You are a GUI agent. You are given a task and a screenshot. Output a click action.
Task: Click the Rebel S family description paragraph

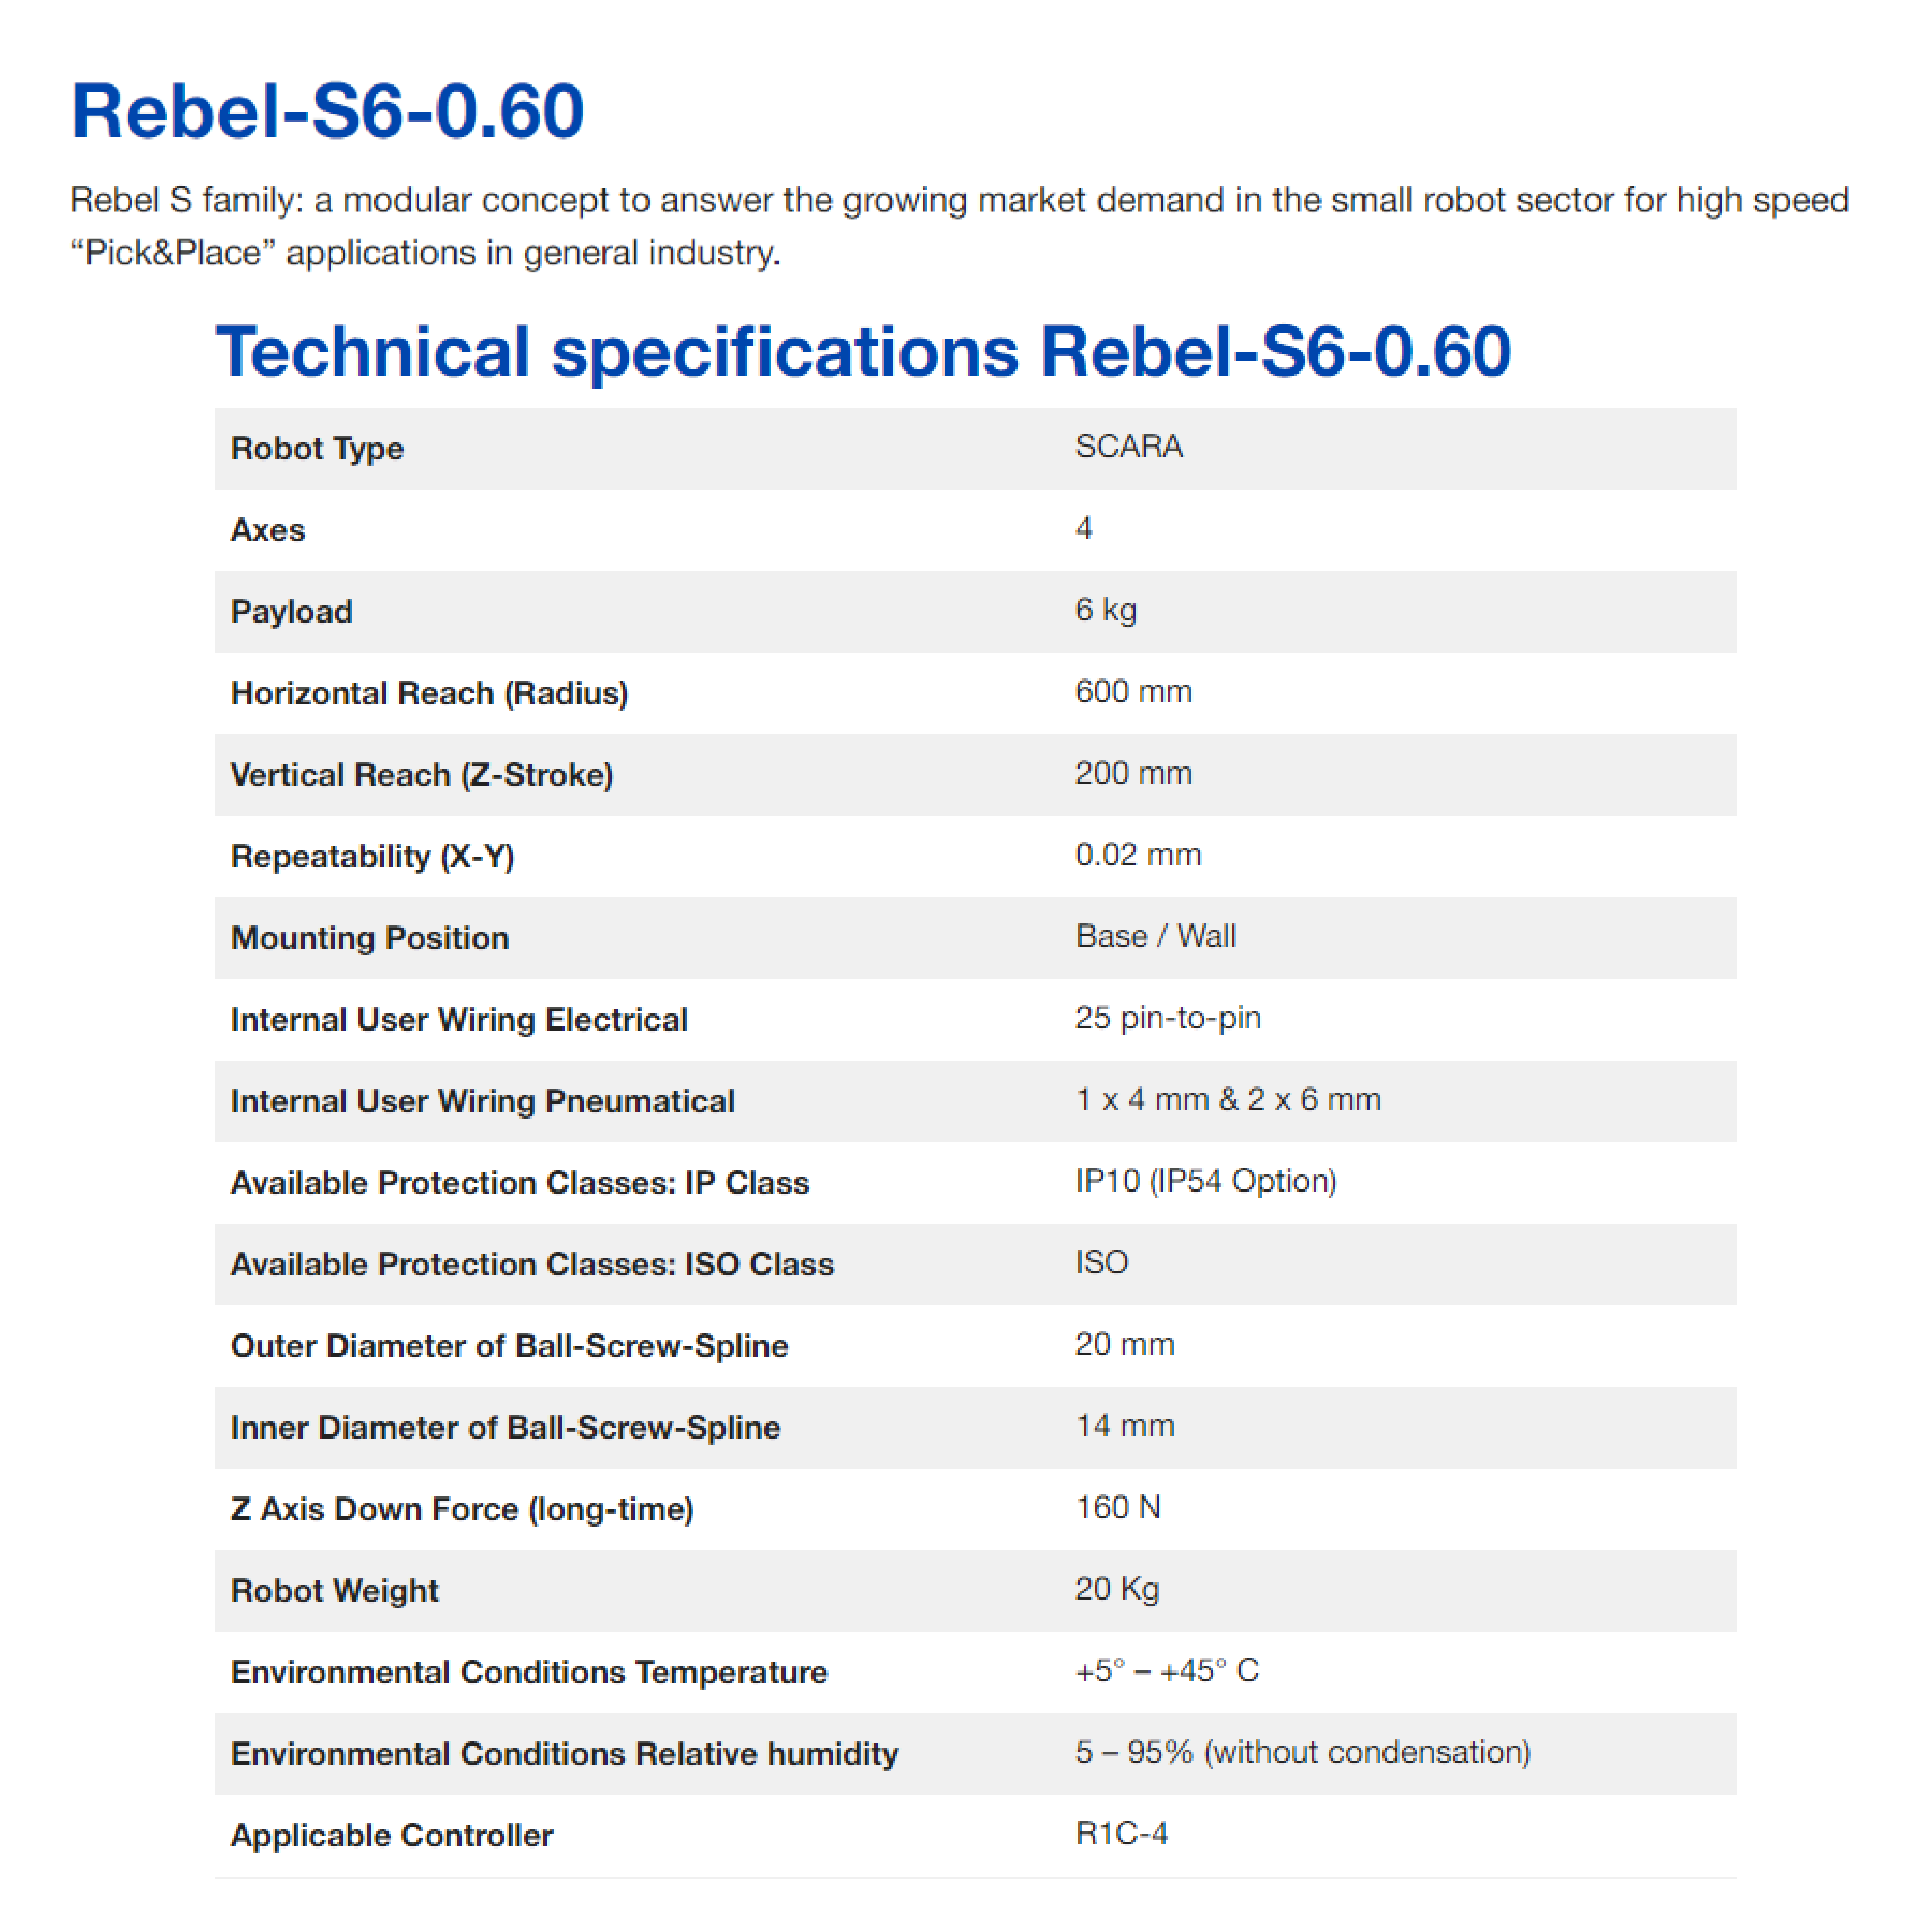[958, 226]
